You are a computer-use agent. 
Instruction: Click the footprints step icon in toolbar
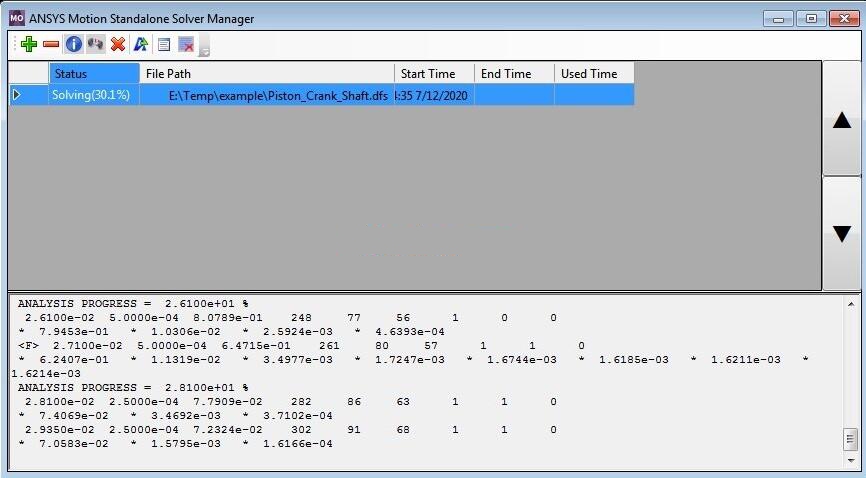(x=96, y=44)
